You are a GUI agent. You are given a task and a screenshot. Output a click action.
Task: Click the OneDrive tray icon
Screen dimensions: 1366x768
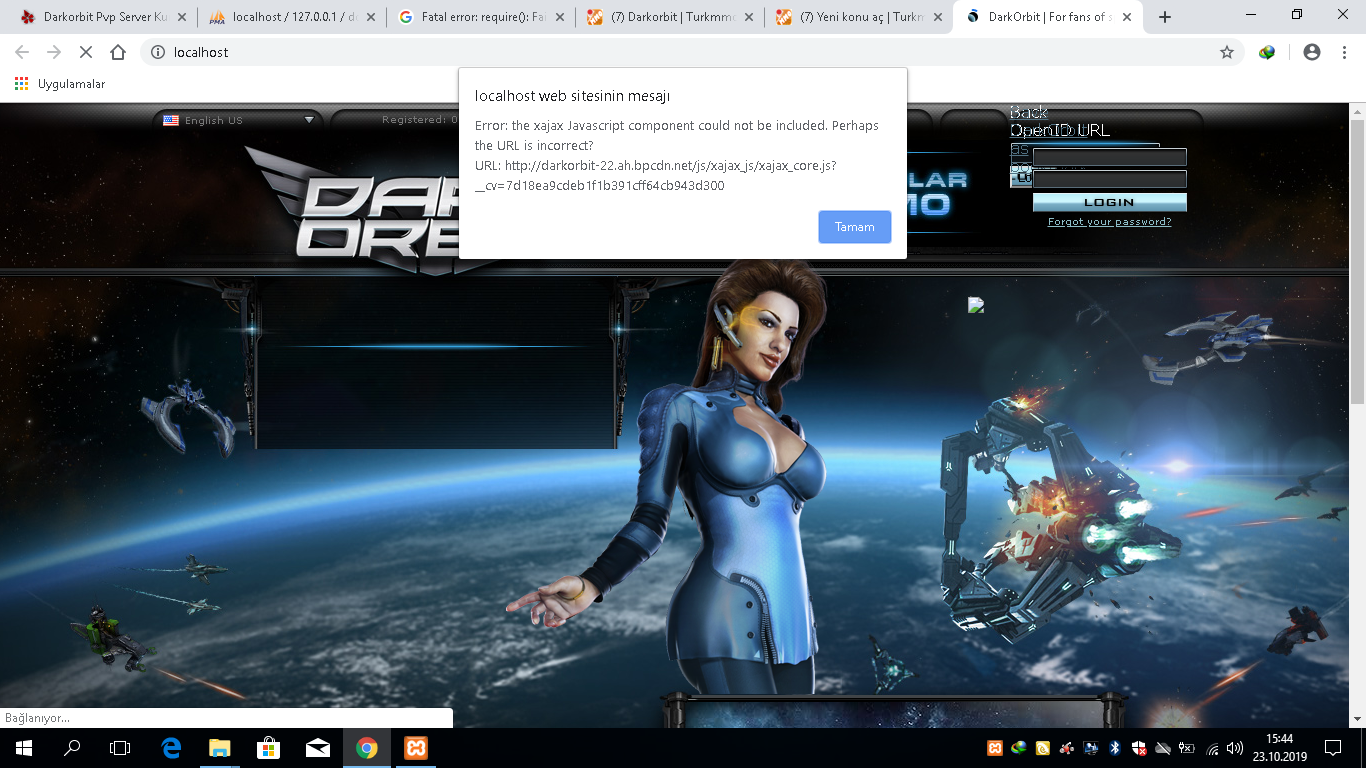[x=1163, y=748]
